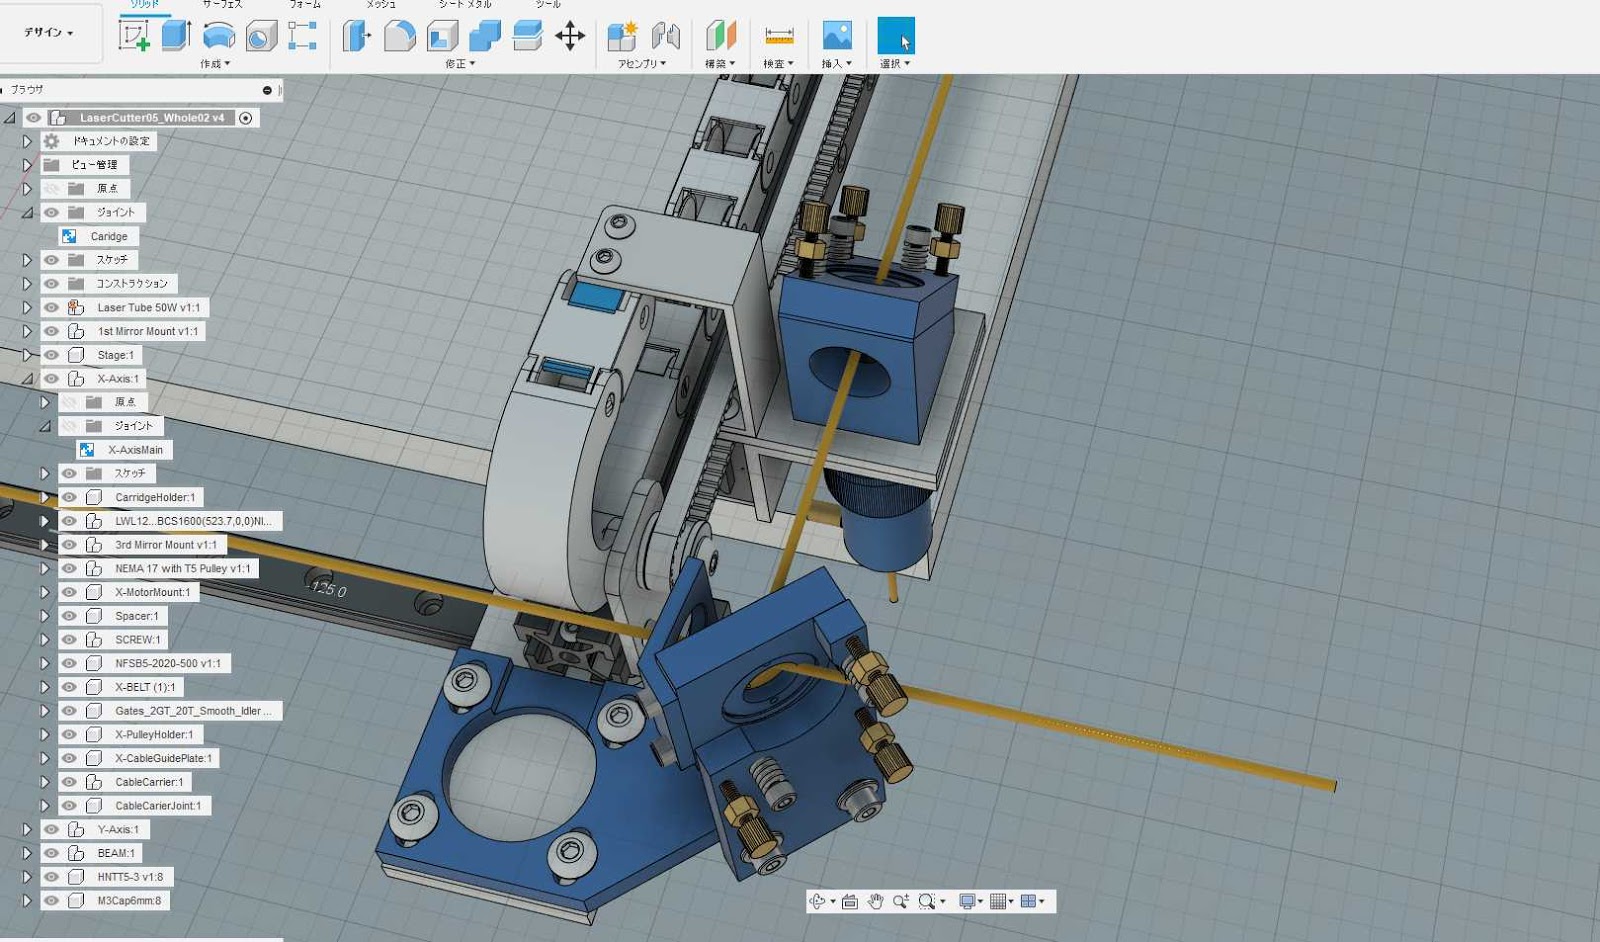Viewport: 1600px width, 942px height.
Task: Click the document settings gear icon
Action: tap(51, 141)
